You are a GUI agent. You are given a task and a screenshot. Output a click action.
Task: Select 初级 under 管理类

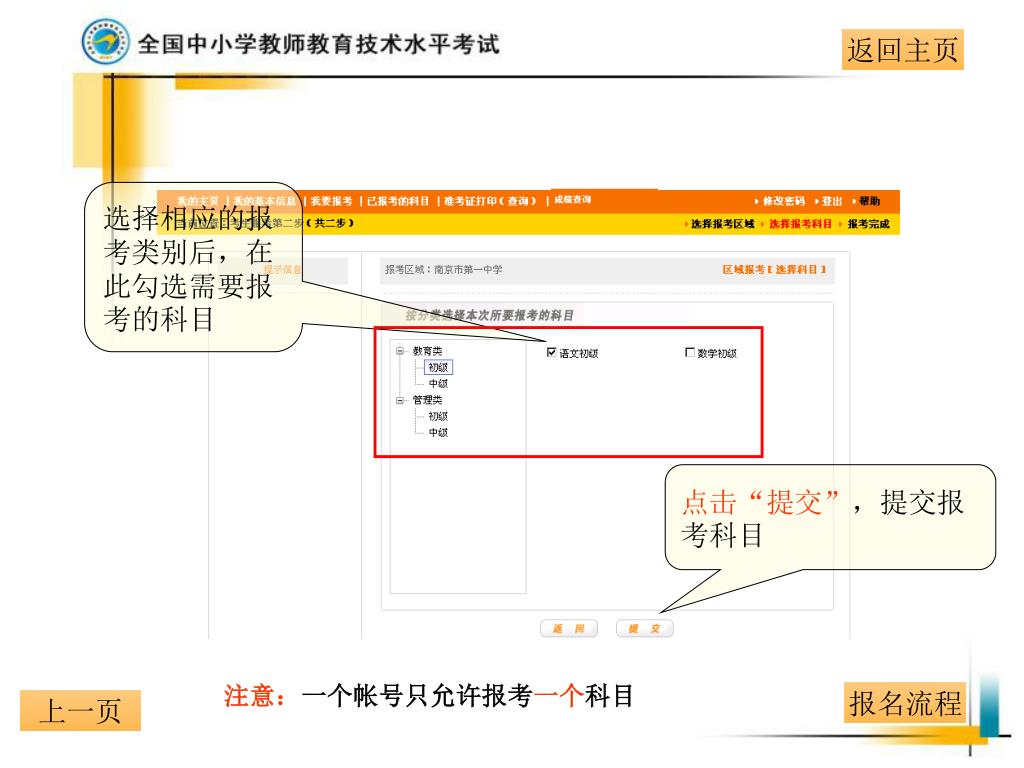[438, 417]
